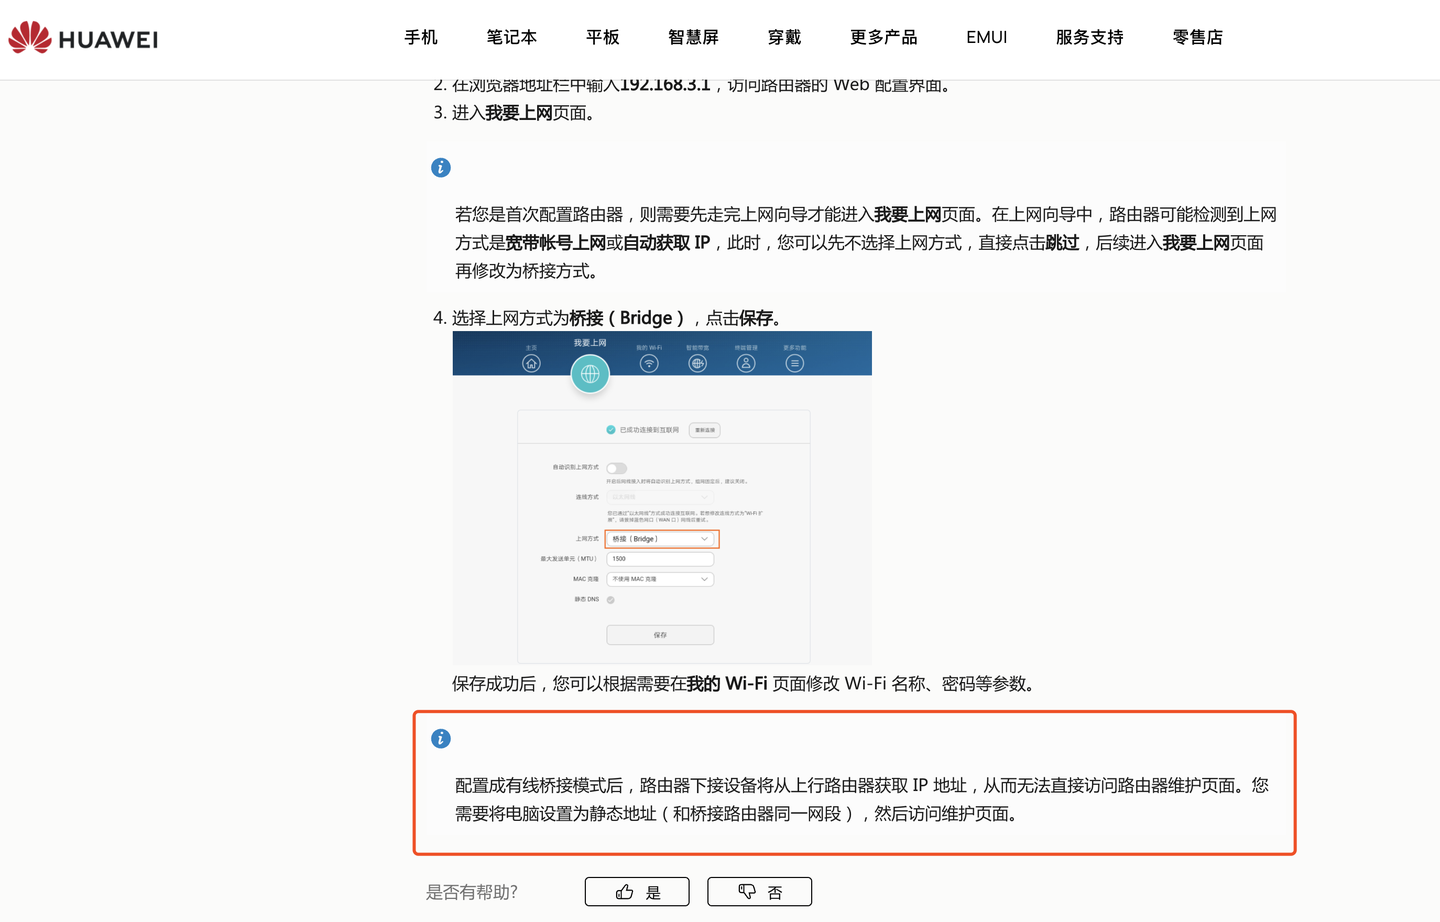Screen dimensions: 1440x922
Task: Open the 主页 home icon in router navigation
Action: tap(531, 363)
